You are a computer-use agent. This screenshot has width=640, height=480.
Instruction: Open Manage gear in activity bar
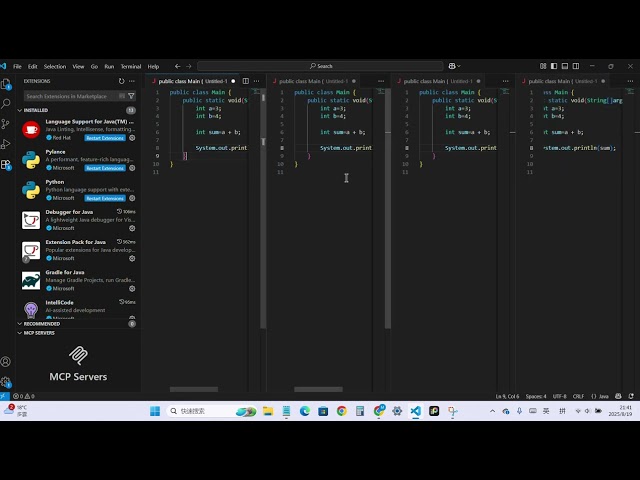point(6,382)
